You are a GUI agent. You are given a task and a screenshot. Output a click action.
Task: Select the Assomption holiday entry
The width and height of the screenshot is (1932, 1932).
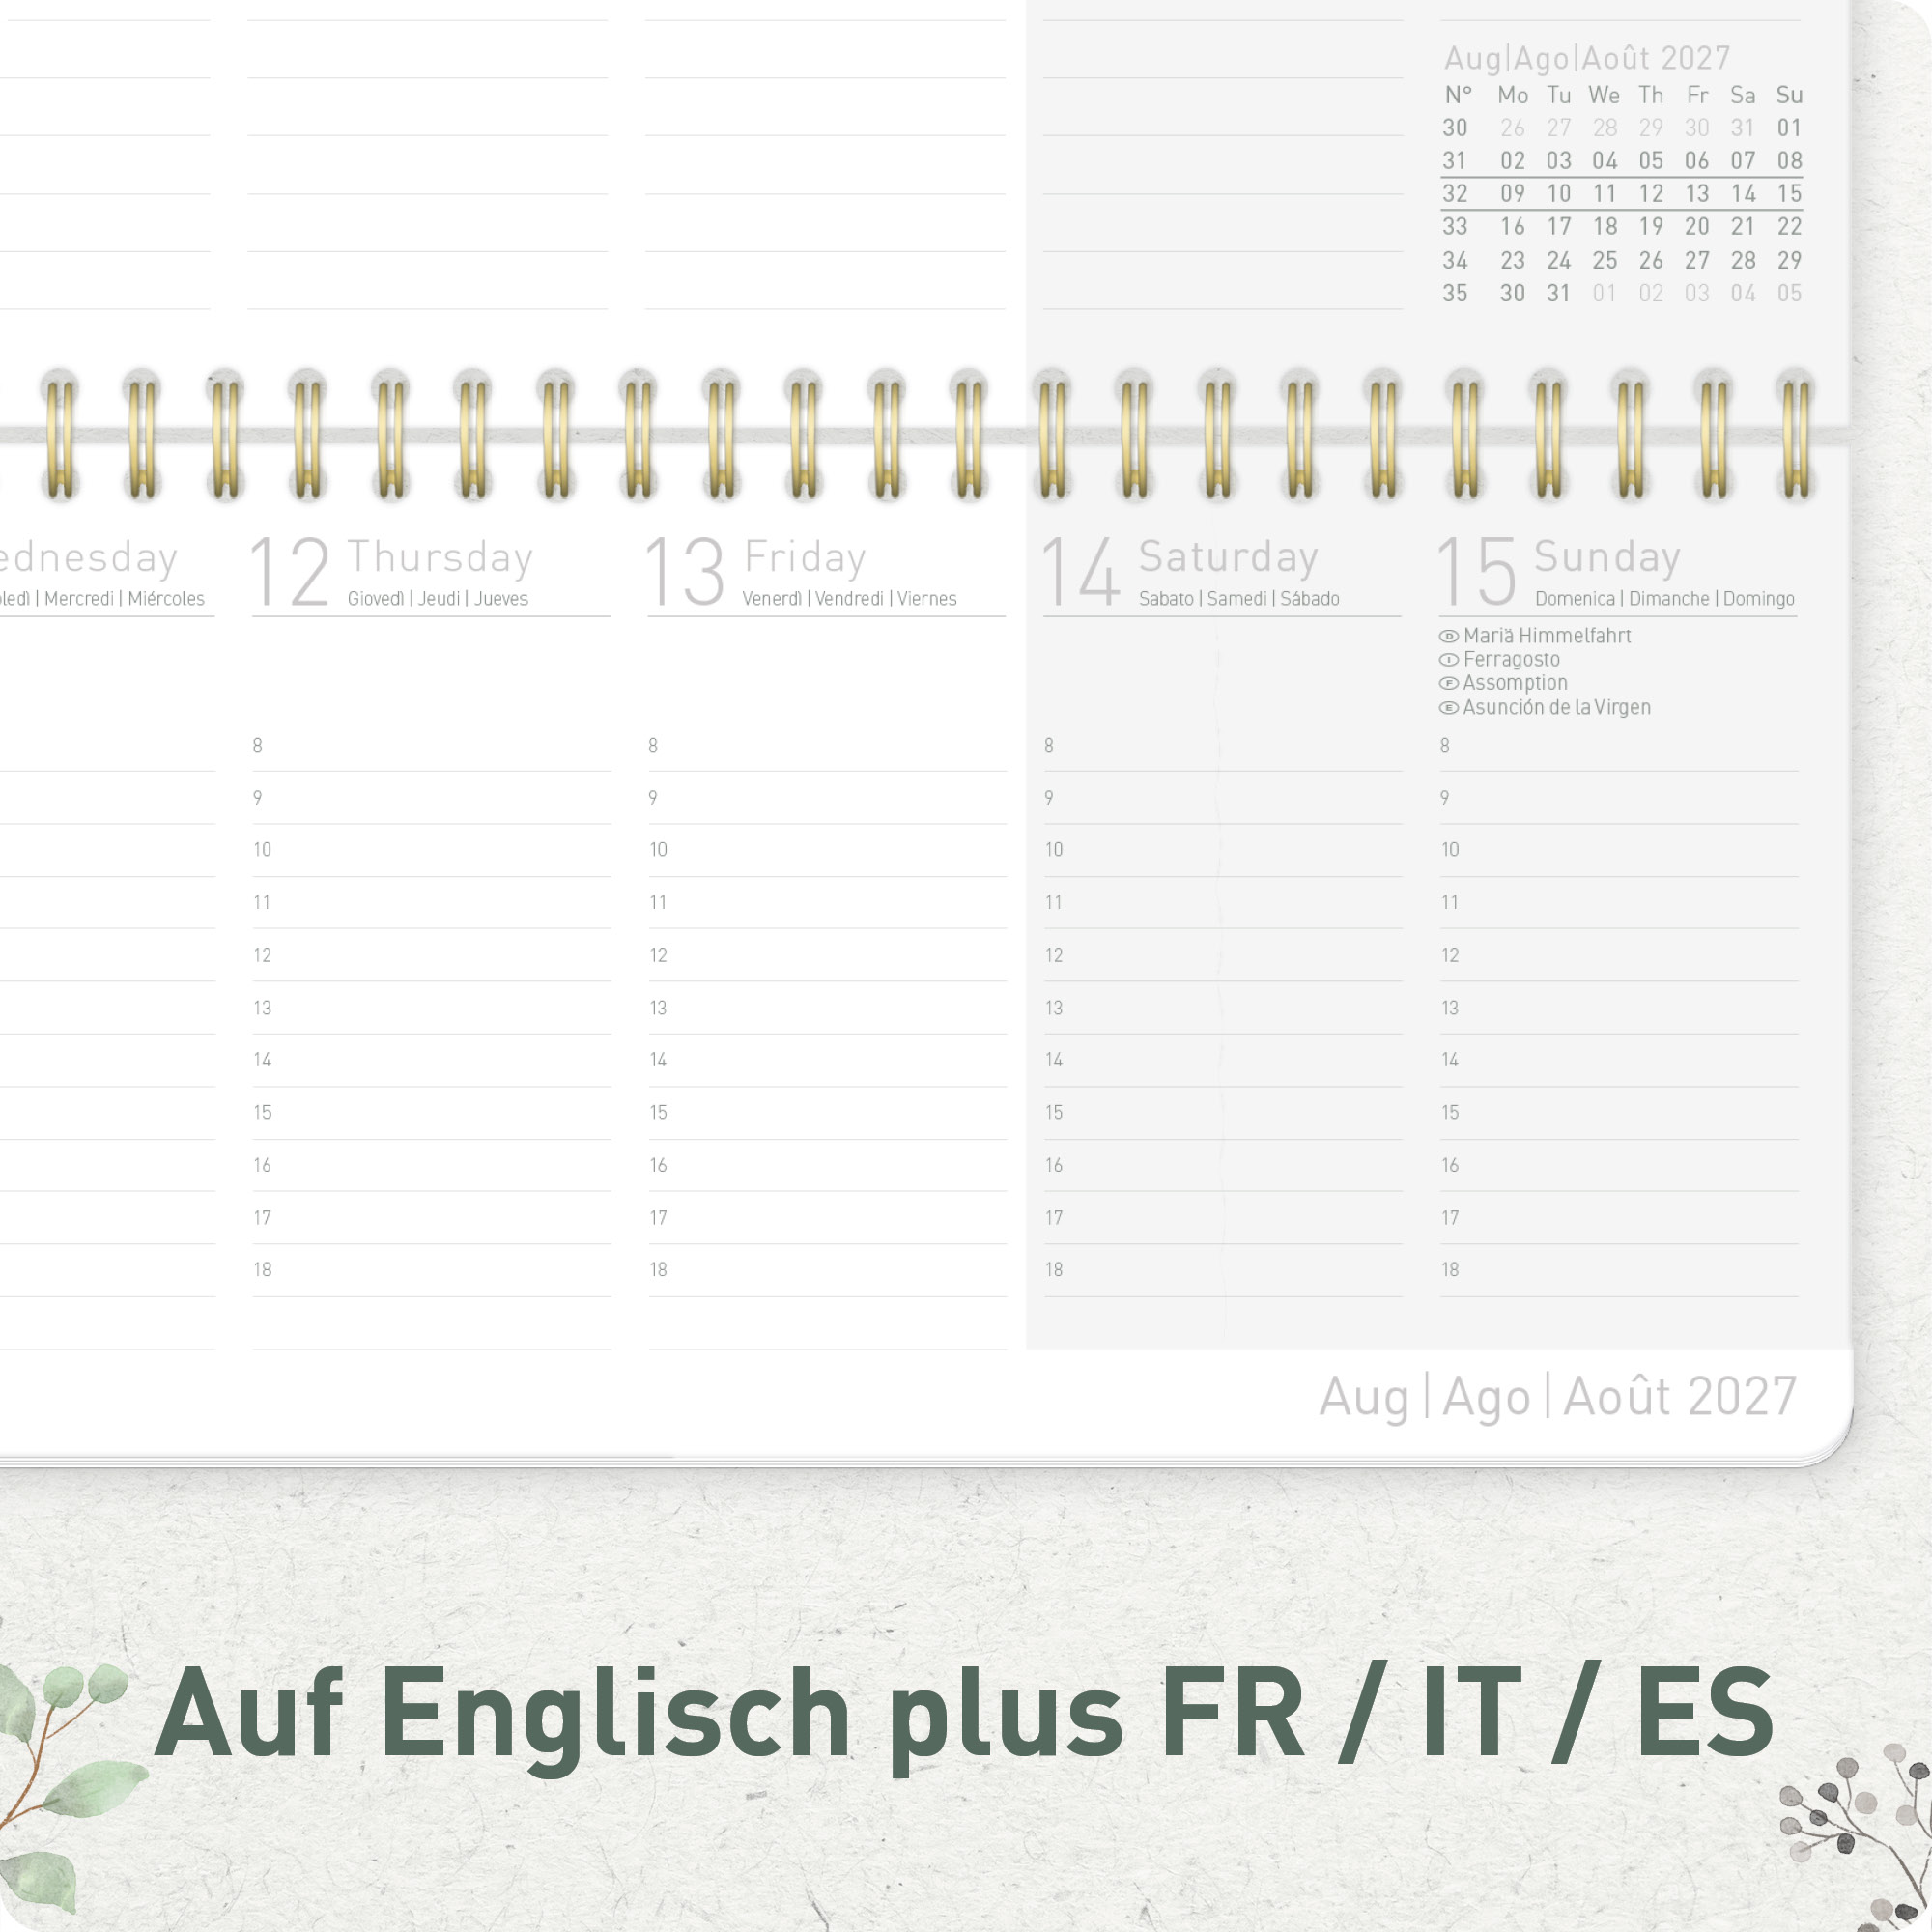point(1515,684)
